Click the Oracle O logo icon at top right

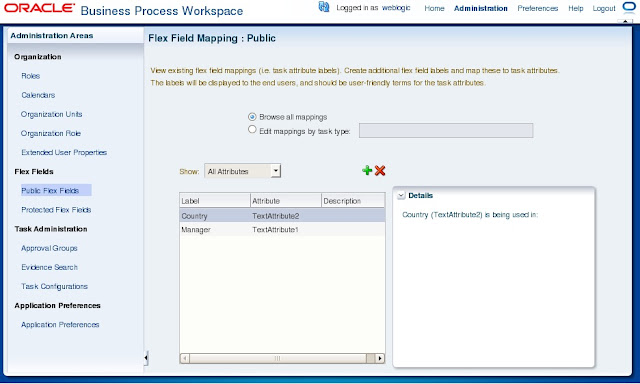click(629, 7)
